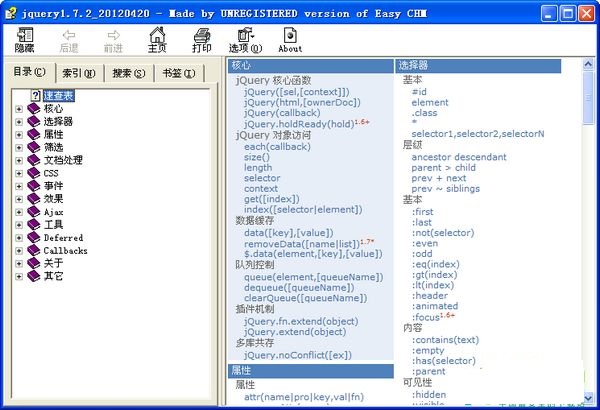Switch to the 索引 (Index) tab
The image size is (600, 410).
[x=79, y=73]
